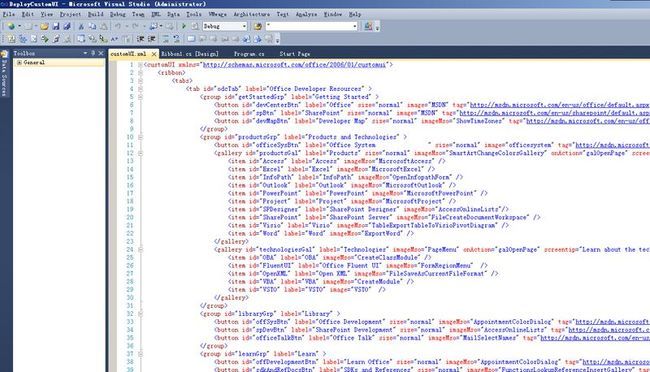Follow the schemas.microsoft.com customui link

[x=294, y=65]
